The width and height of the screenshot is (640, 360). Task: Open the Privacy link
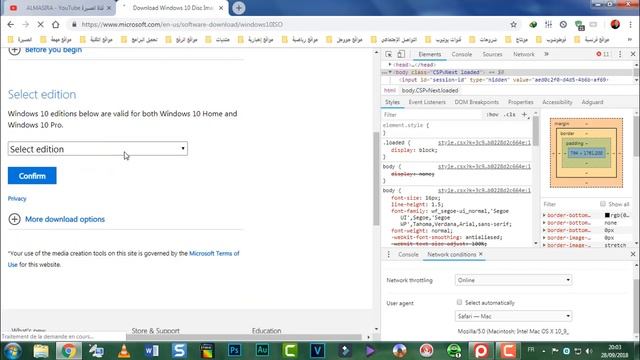(17, 199)
